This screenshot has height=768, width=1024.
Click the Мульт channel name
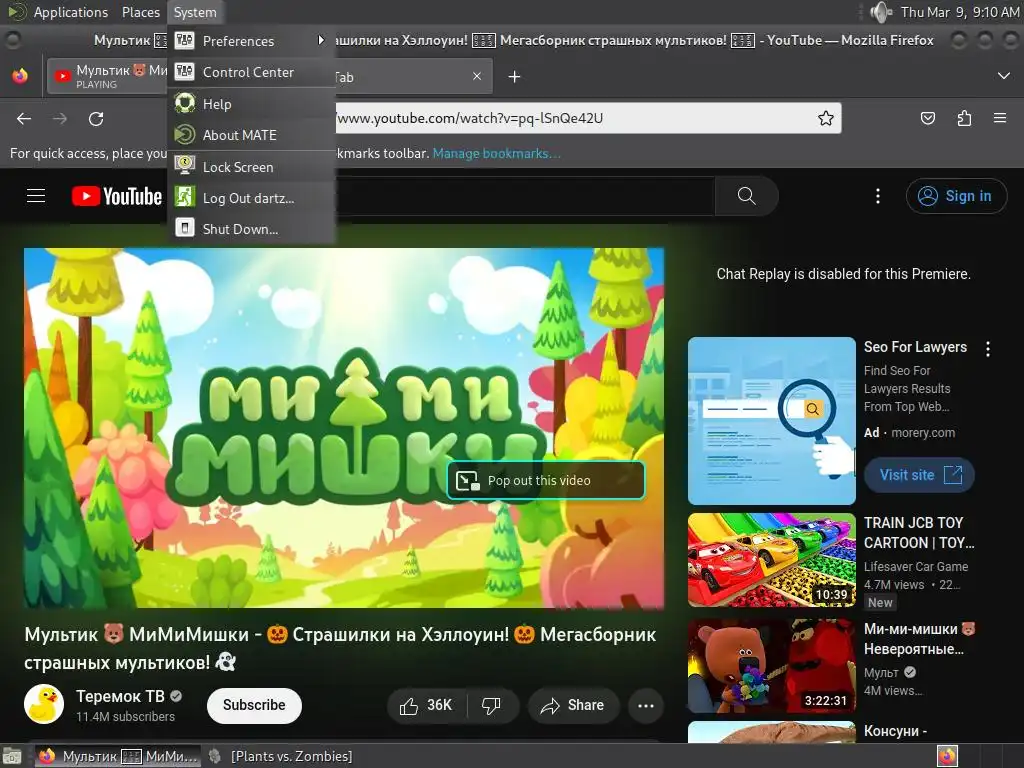pos(881,673)
